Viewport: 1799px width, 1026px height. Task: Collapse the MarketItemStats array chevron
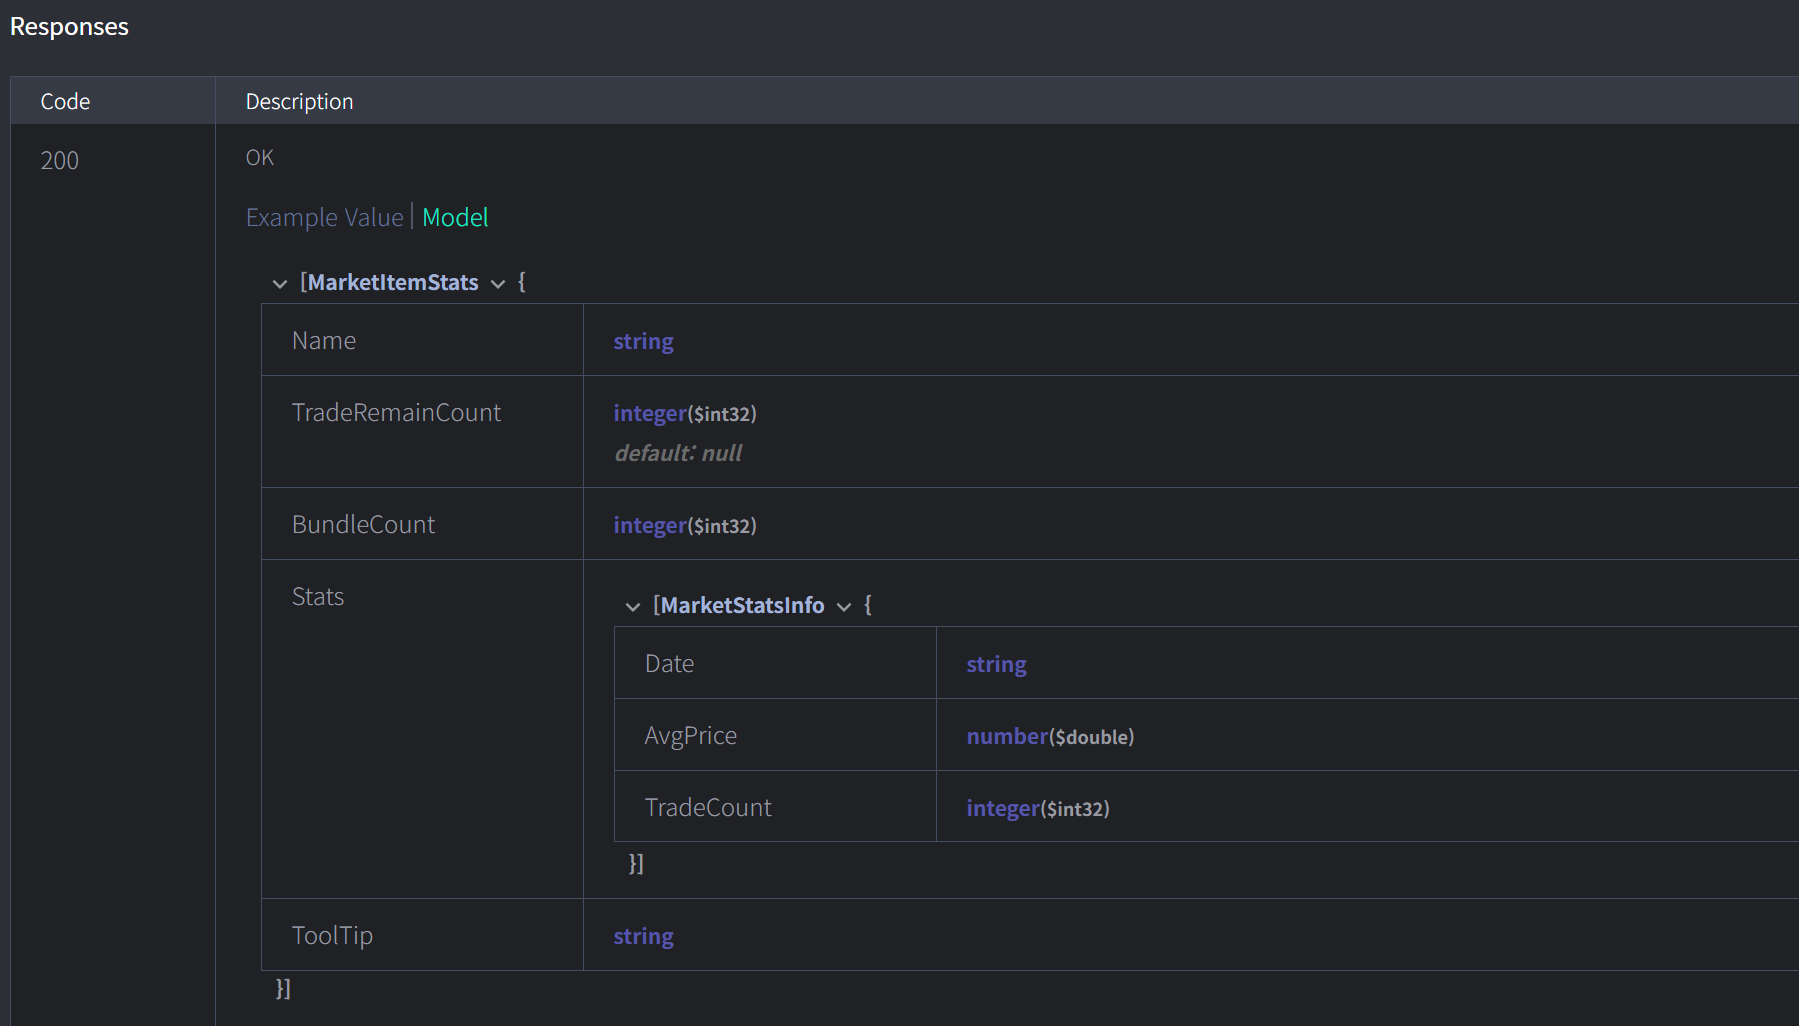tap(280, 284)
